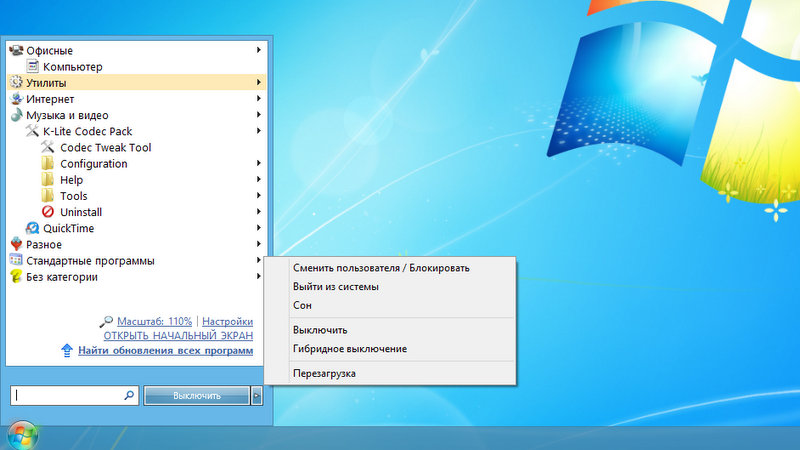Viewport: 800px width, 450px height.
Task: Click the Стандартные программы icon
Action: (x=16, y=260)
